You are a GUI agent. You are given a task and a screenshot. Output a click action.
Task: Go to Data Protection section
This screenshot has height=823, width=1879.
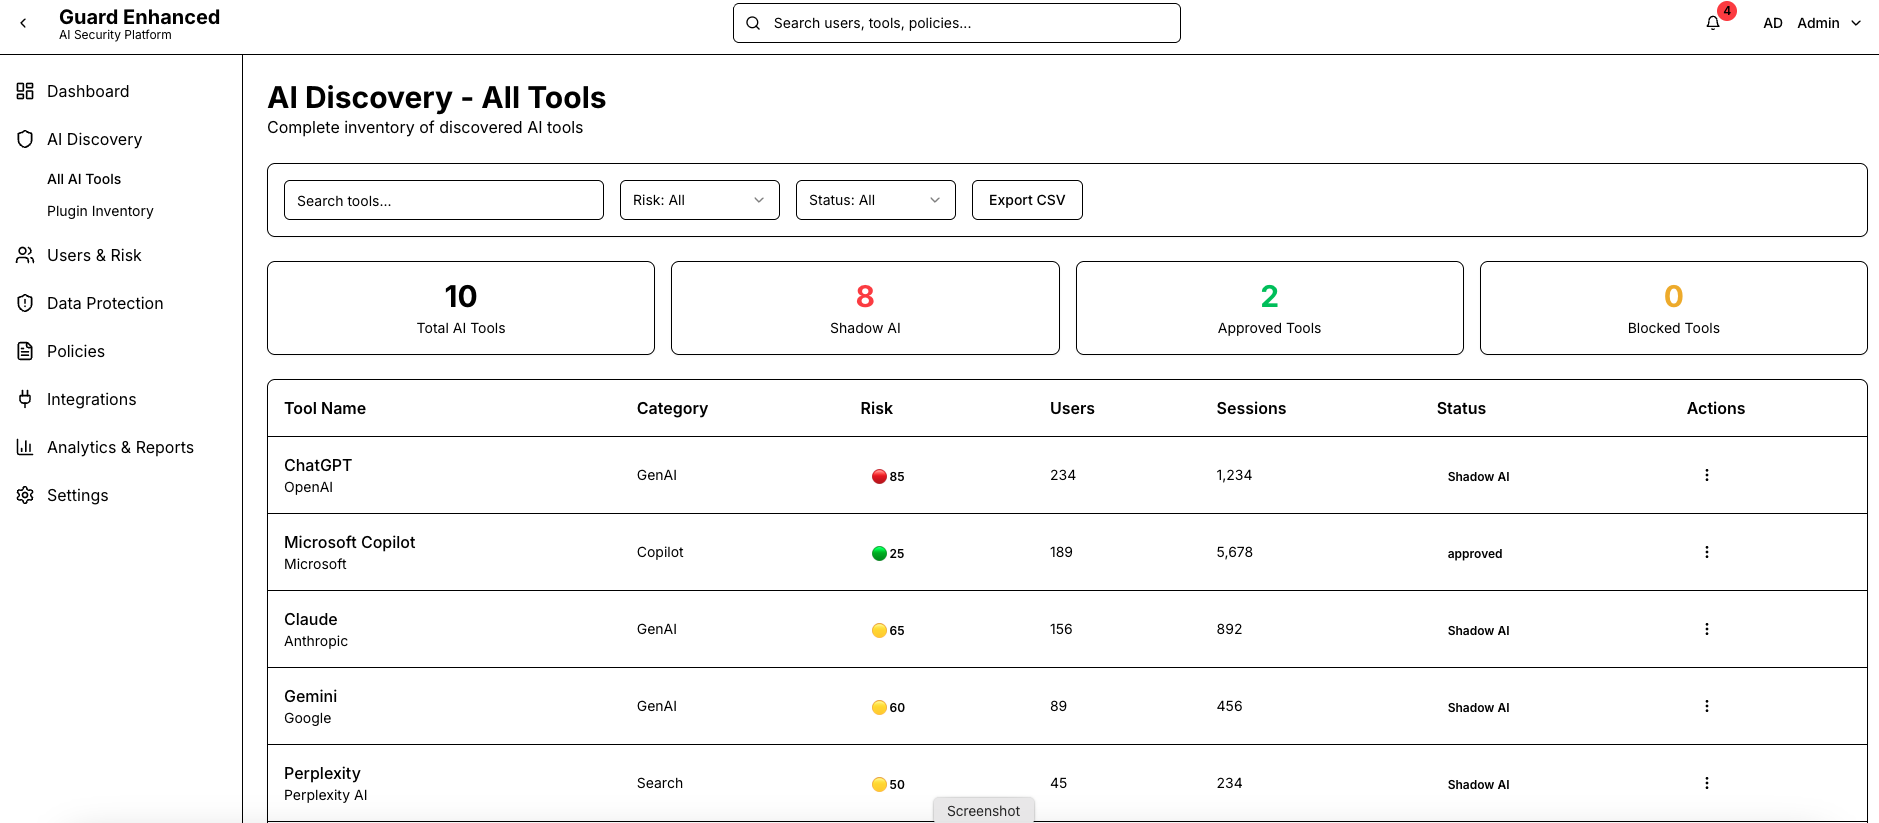coord(104,303)
